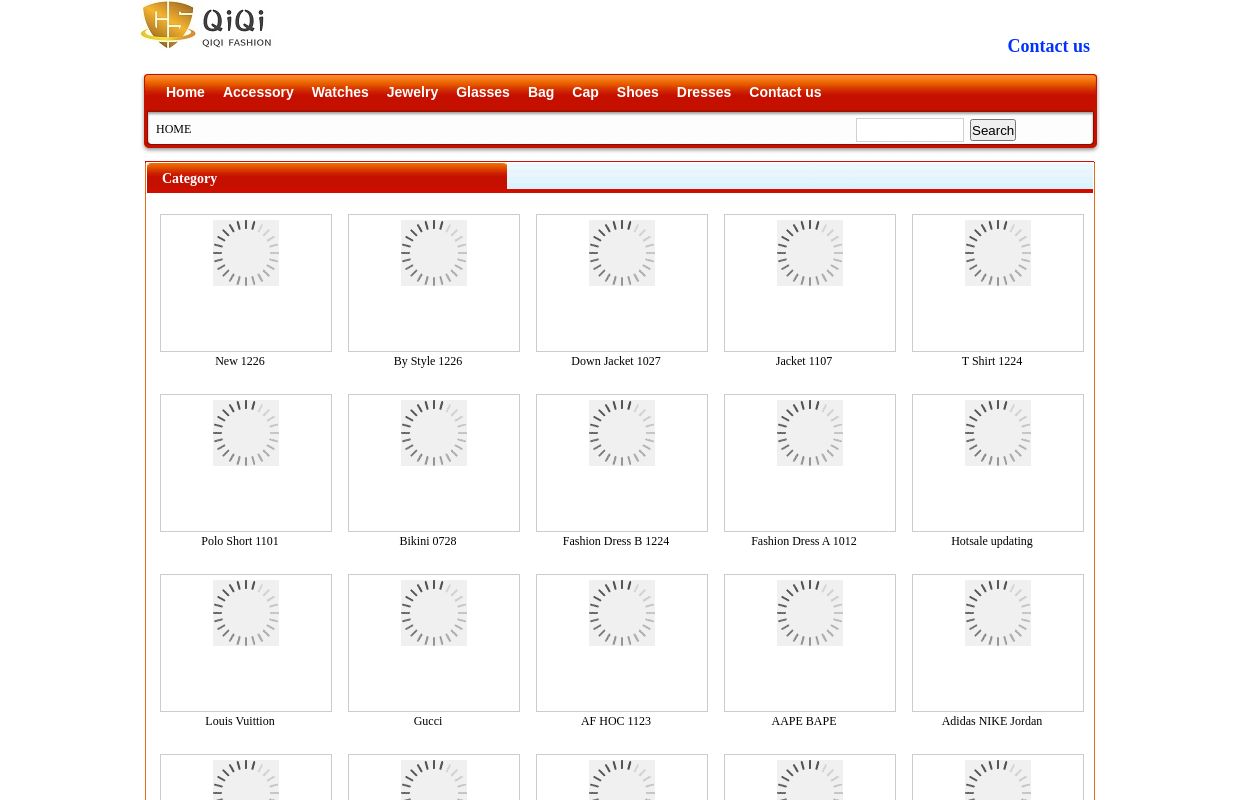Click the HOME breadcrumb link

[173, 129]
